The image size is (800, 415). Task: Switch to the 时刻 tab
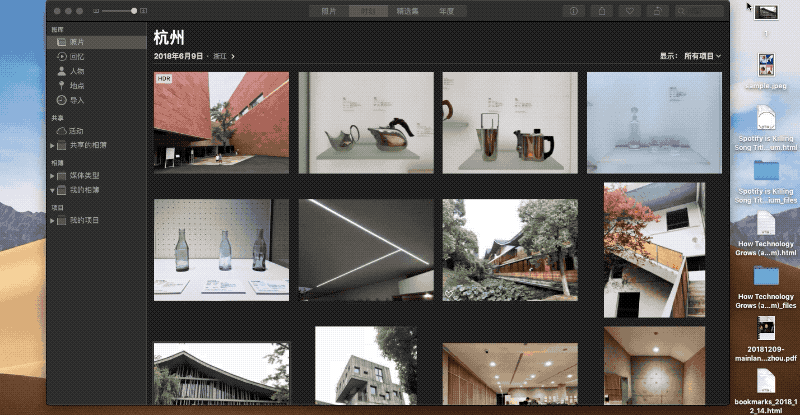pos(368,11)
